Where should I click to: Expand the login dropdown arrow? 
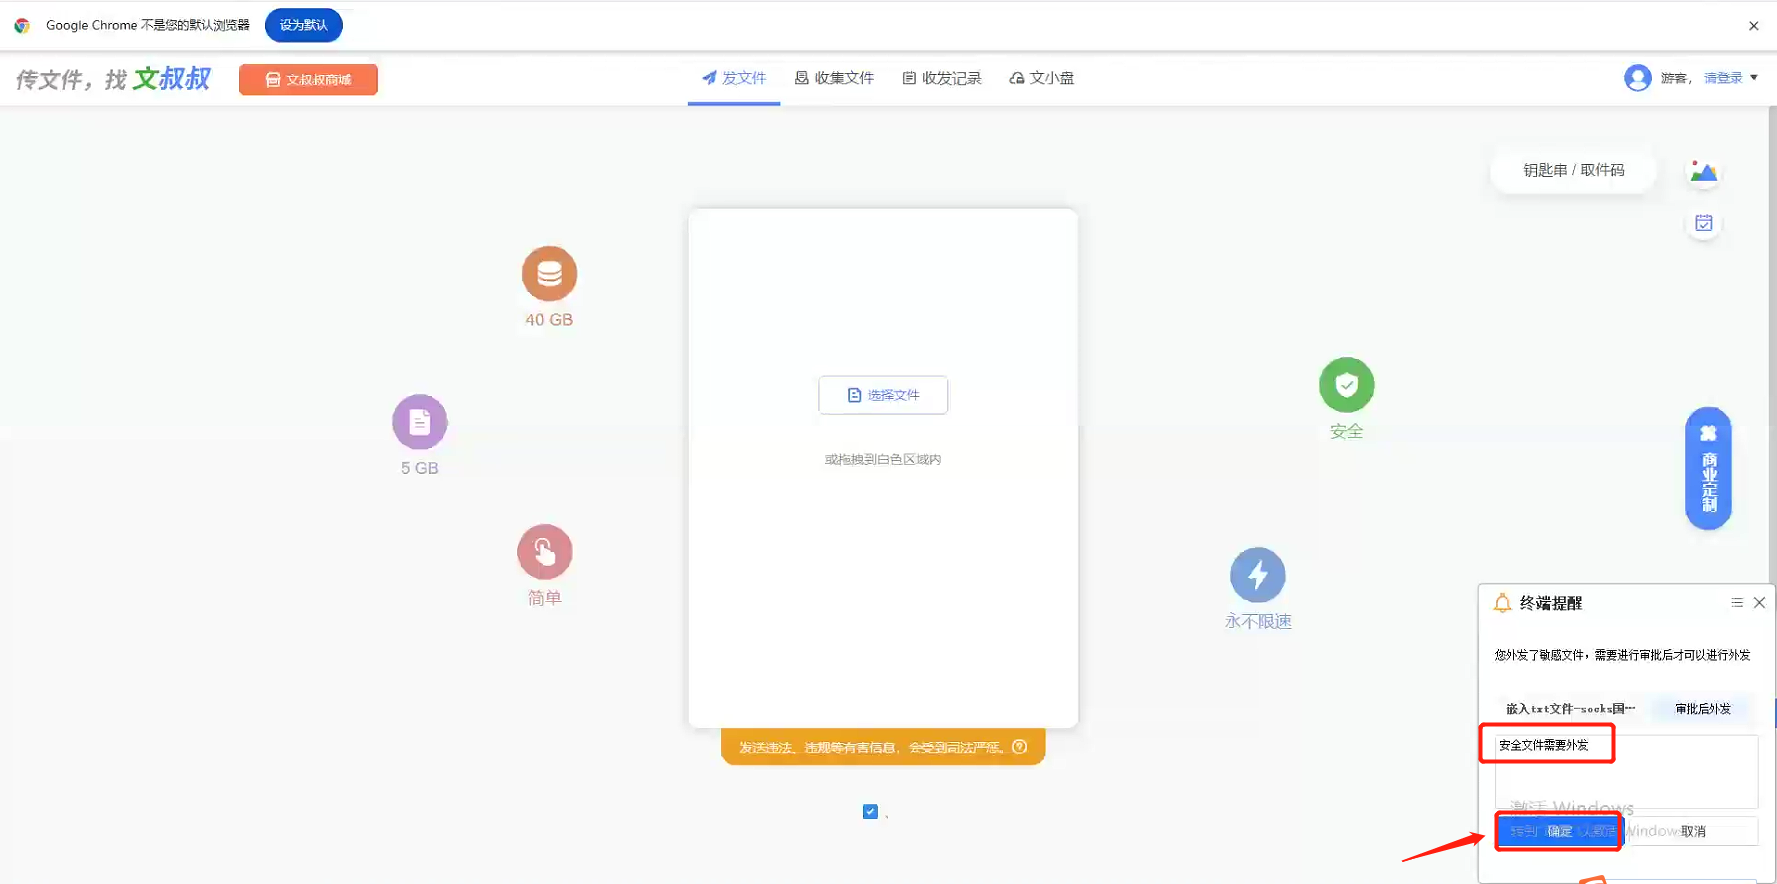click(x=1754, y=78)
